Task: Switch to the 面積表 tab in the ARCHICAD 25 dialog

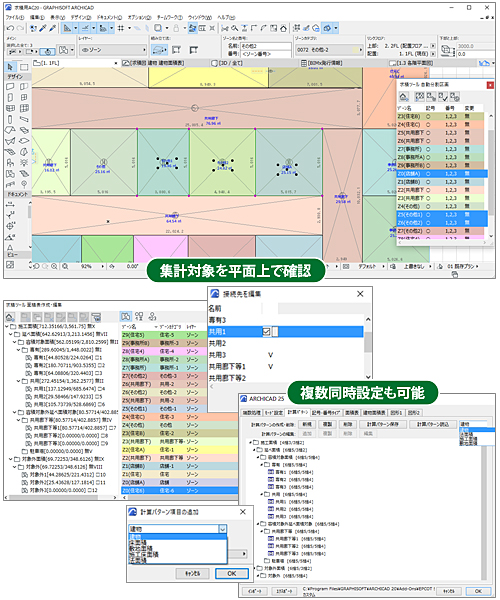Action: (x=352, y=412)
